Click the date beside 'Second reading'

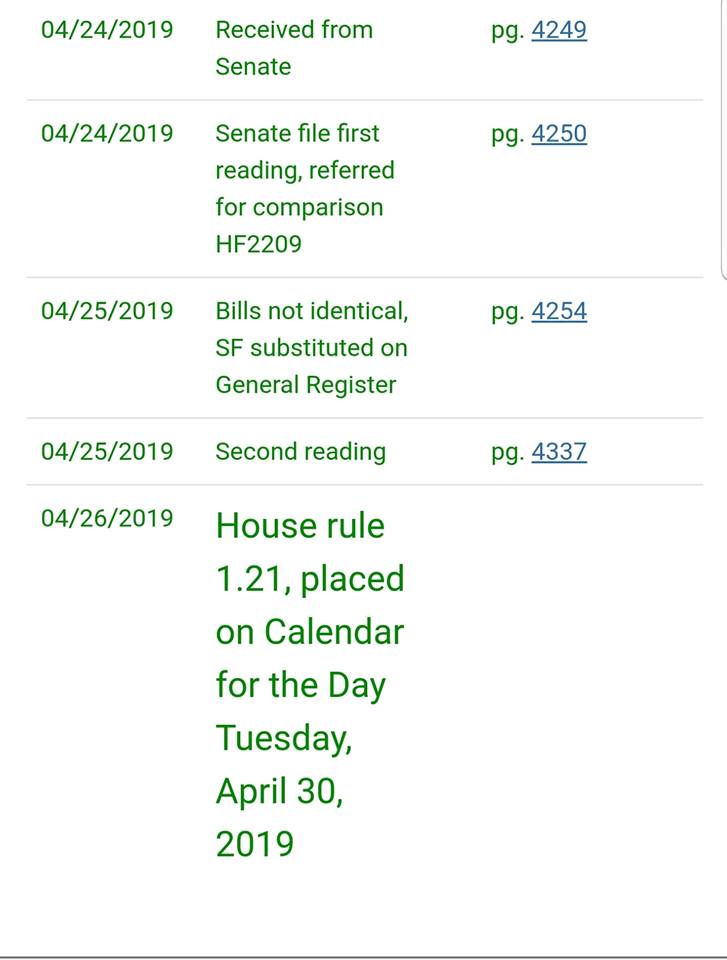click(x=107, y=452)
